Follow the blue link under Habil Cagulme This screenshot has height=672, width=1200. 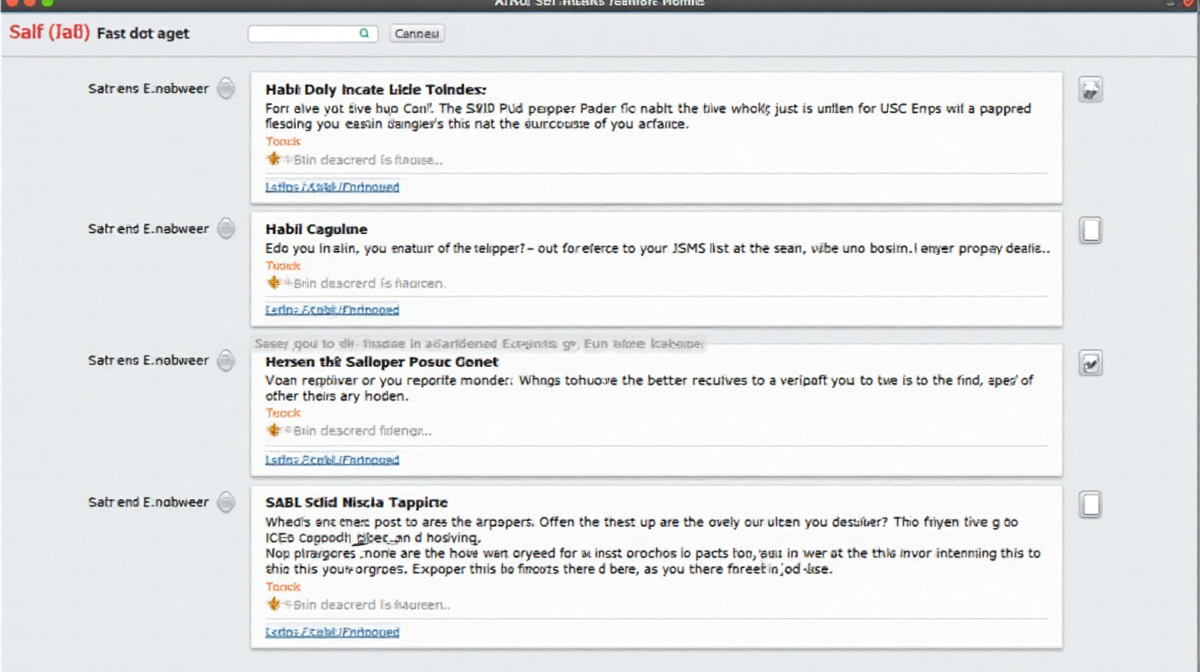point(332,310)
